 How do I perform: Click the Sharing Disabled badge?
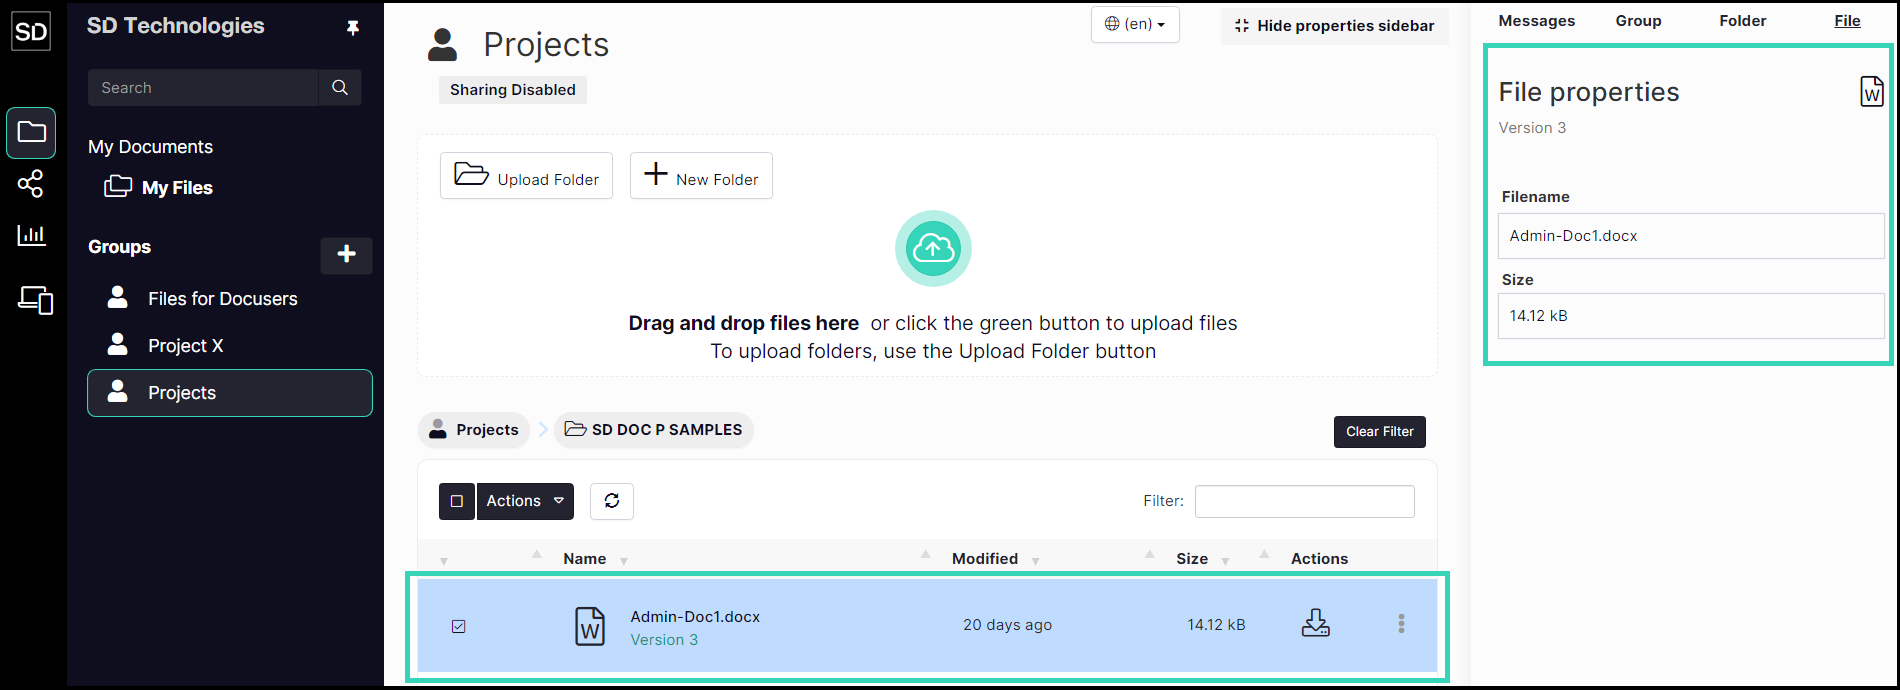pos(513,90)
